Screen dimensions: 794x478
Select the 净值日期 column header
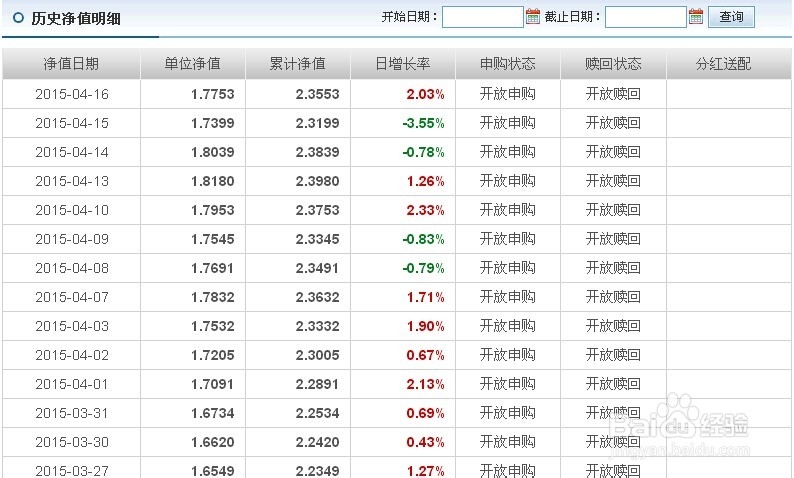click(x=71, y=63)
